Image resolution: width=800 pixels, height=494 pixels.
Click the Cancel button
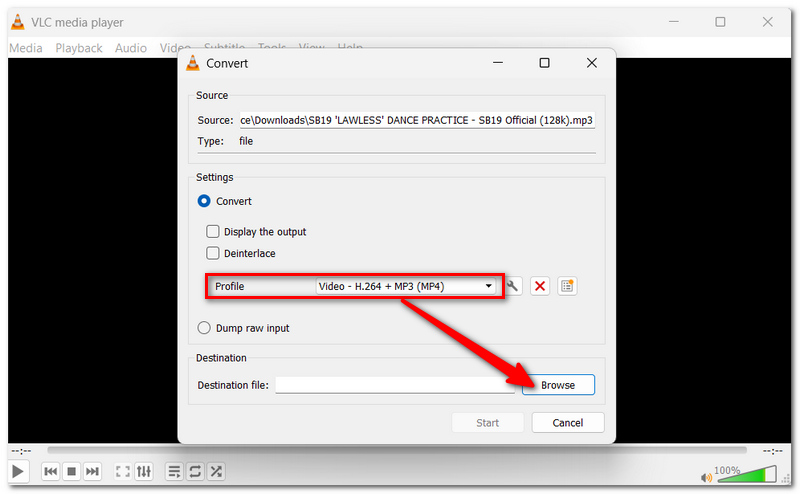[568, 423]
